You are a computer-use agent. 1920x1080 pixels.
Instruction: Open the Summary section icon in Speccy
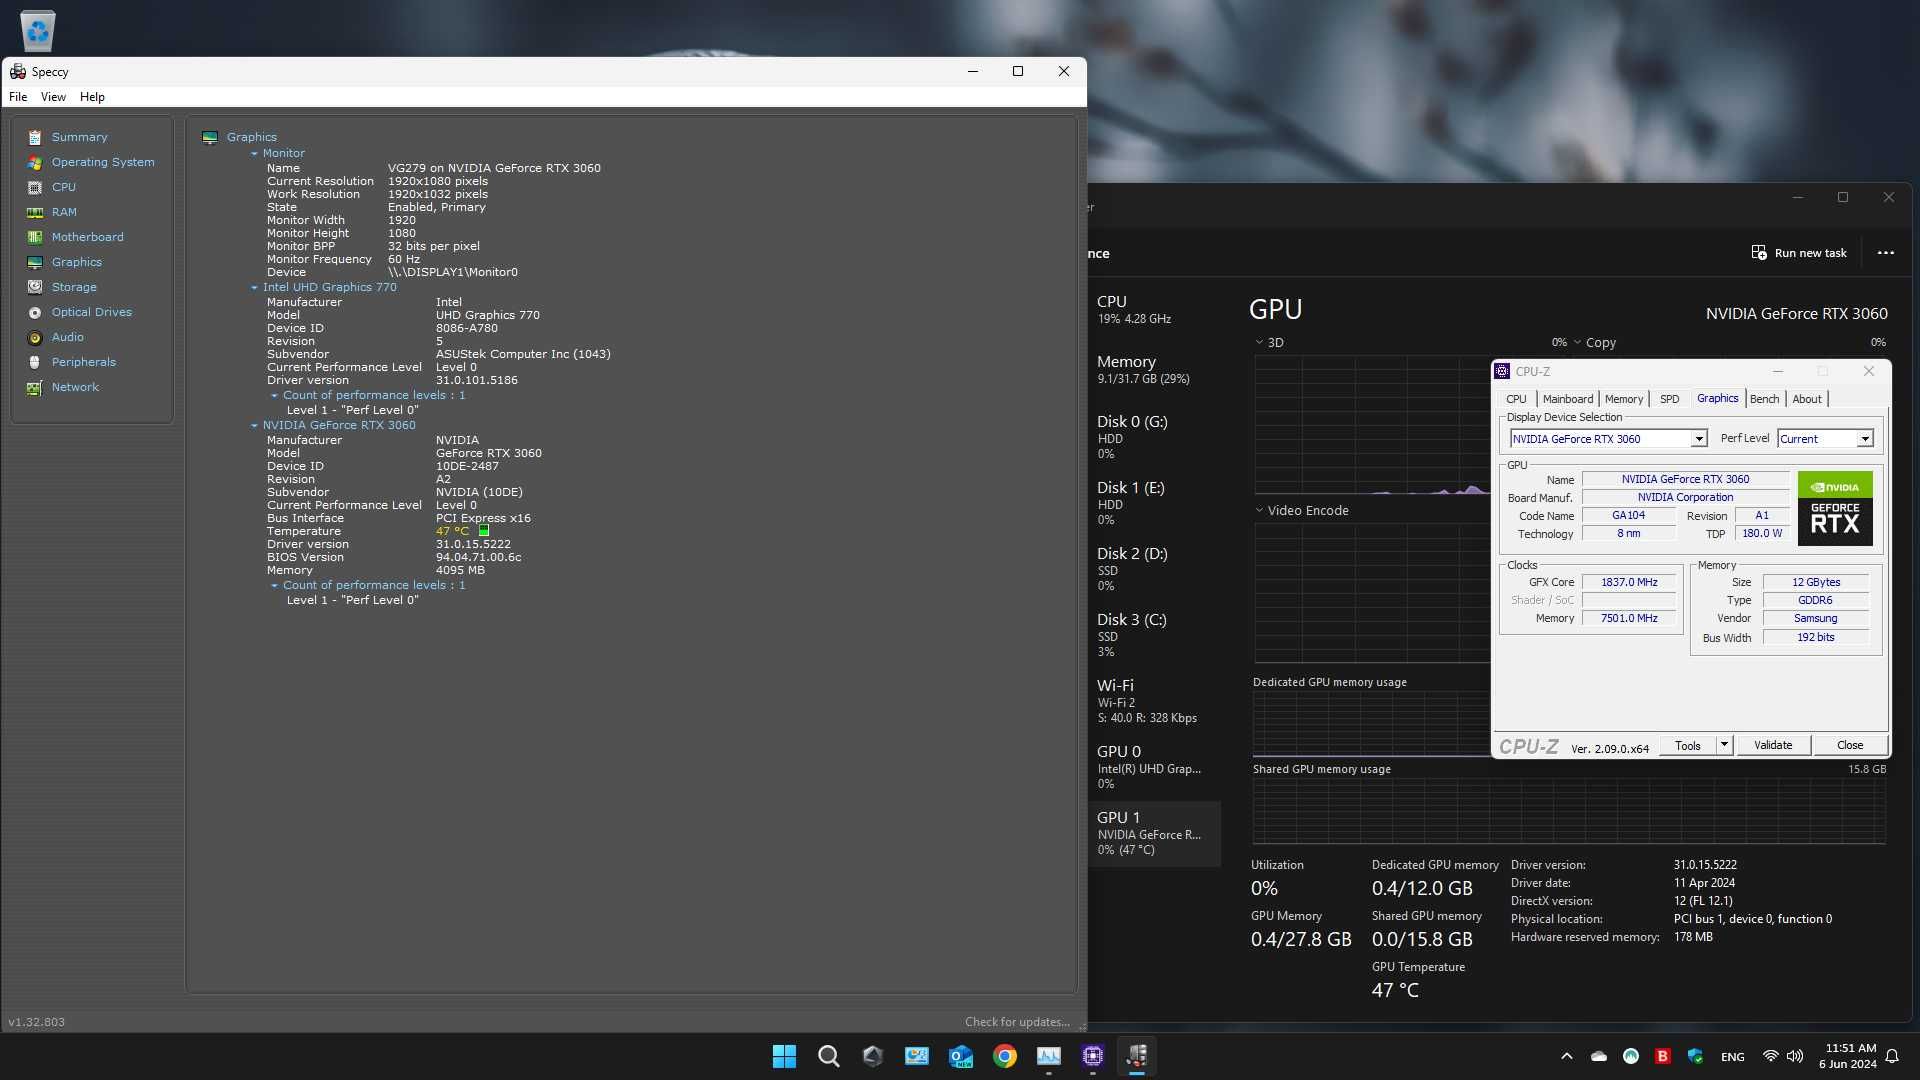coord(35,137)
